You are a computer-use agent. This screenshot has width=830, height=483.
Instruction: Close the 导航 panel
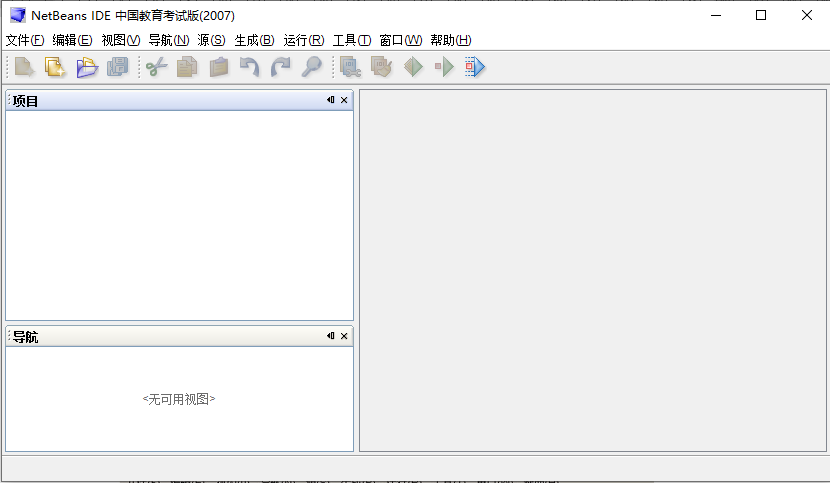coord(344,336)
